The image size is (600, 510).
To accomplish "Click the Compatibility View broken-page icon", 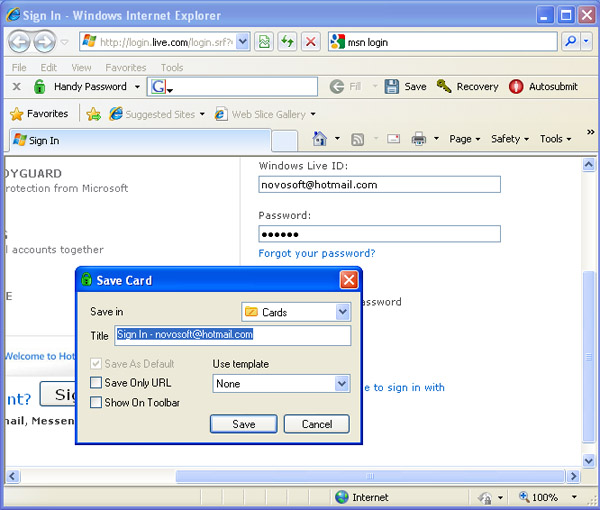I will pyautogui.click(x=264, y=41).
